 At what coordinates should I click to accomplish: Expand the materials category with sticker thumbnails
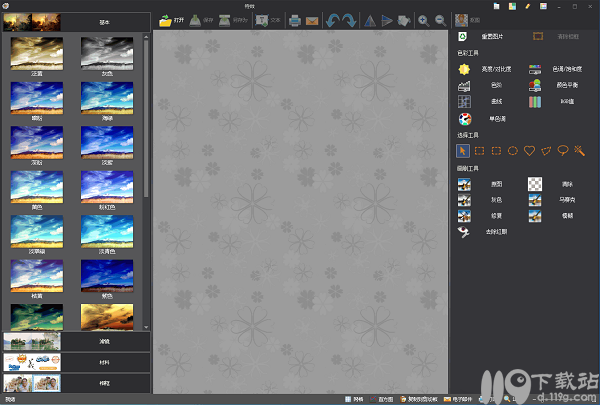77,362
